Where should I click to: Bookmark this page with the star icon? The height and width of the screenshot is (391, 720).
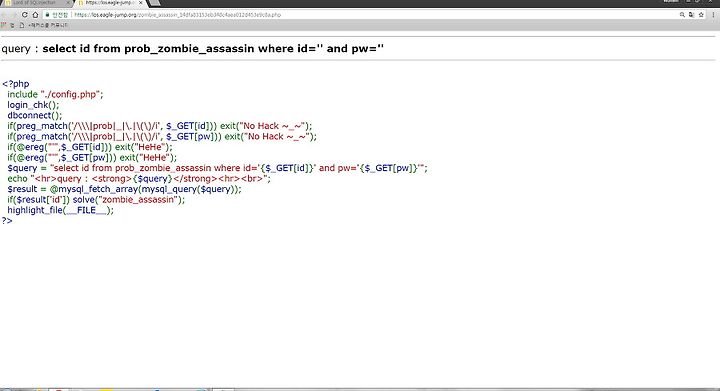click(x=701, y=15)
